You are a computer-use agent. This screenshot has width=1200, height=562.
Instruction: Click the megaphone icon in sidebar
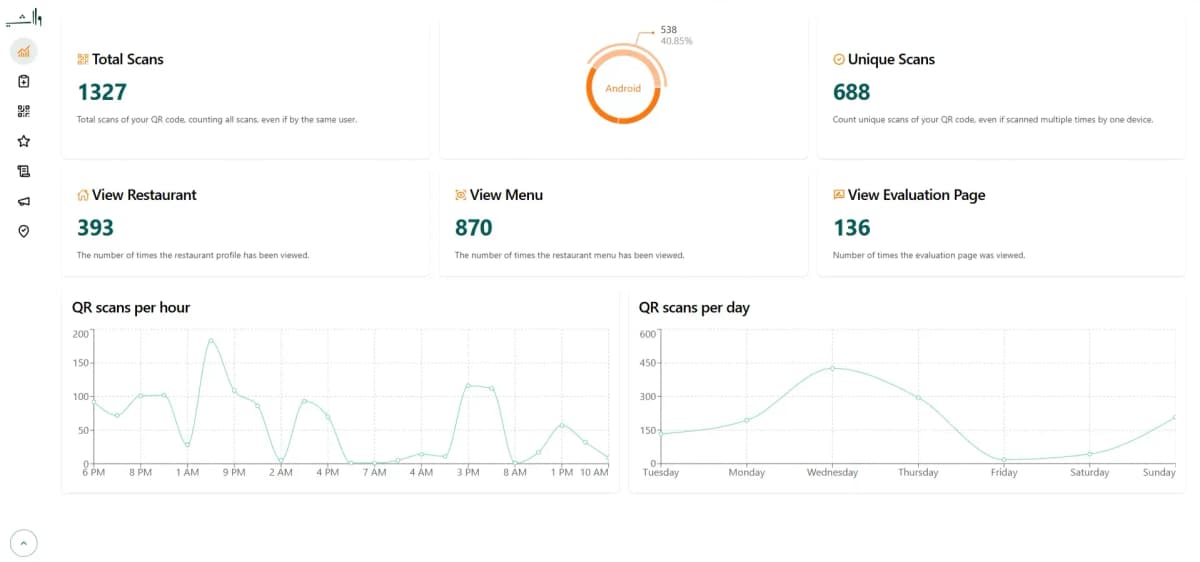(24, 201)
